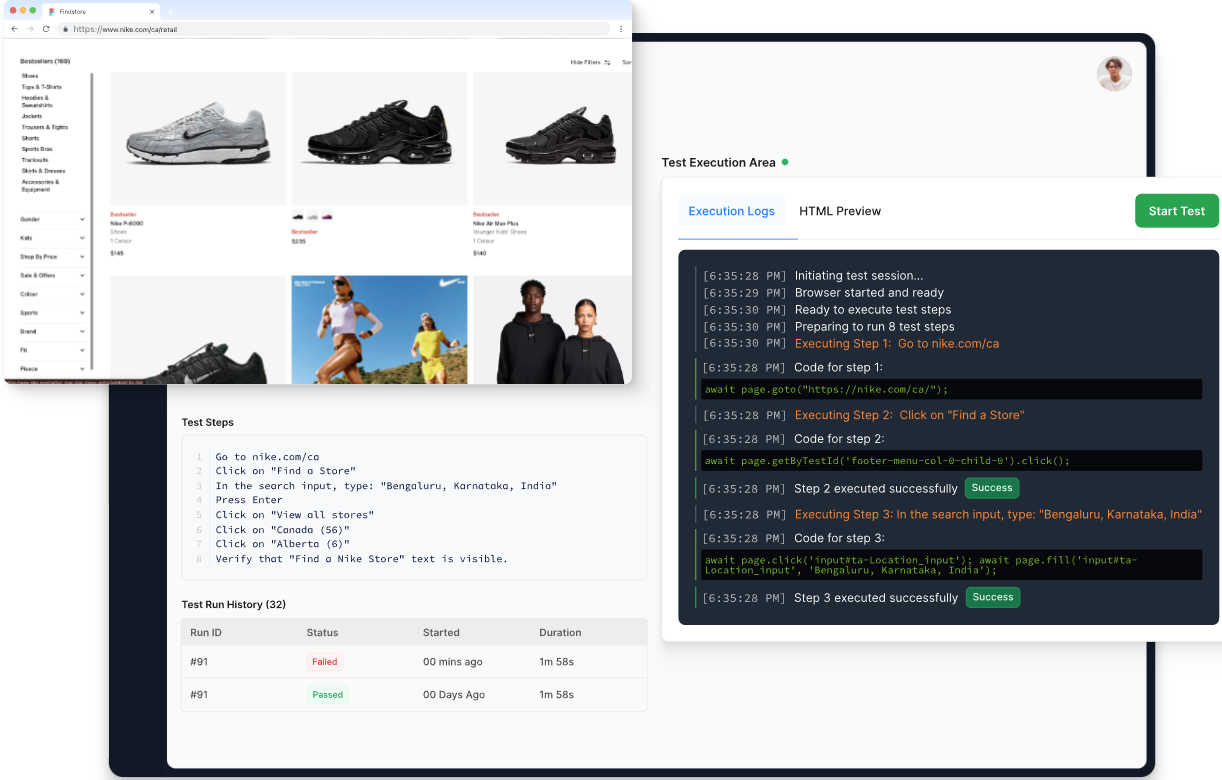Image resolution: width=1222 pixels, height=780 pixels.
Task: Open the Tracksuits category link
Action: [x=35, y=160]
